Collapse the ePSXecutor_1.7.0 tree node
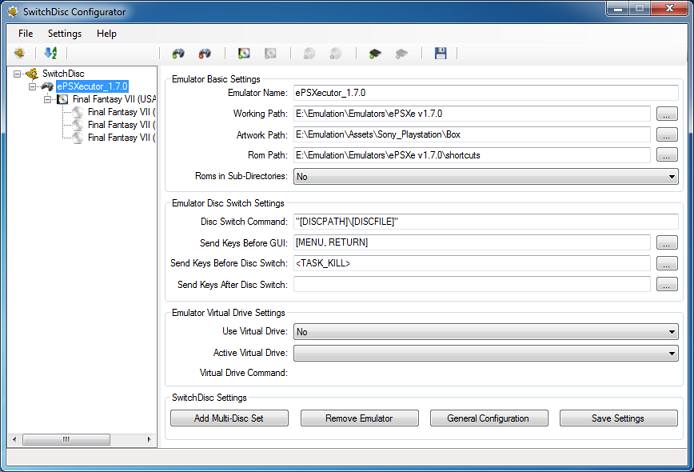The image size is (694, 472). click(32, 86)
